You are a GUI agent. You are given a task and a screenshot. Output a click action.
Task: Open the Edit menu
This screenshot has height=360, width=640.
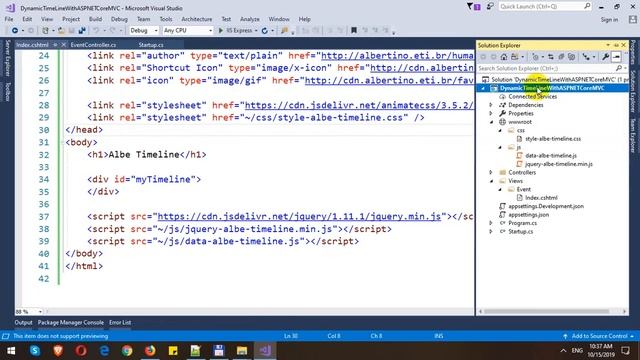pos(27,19)
